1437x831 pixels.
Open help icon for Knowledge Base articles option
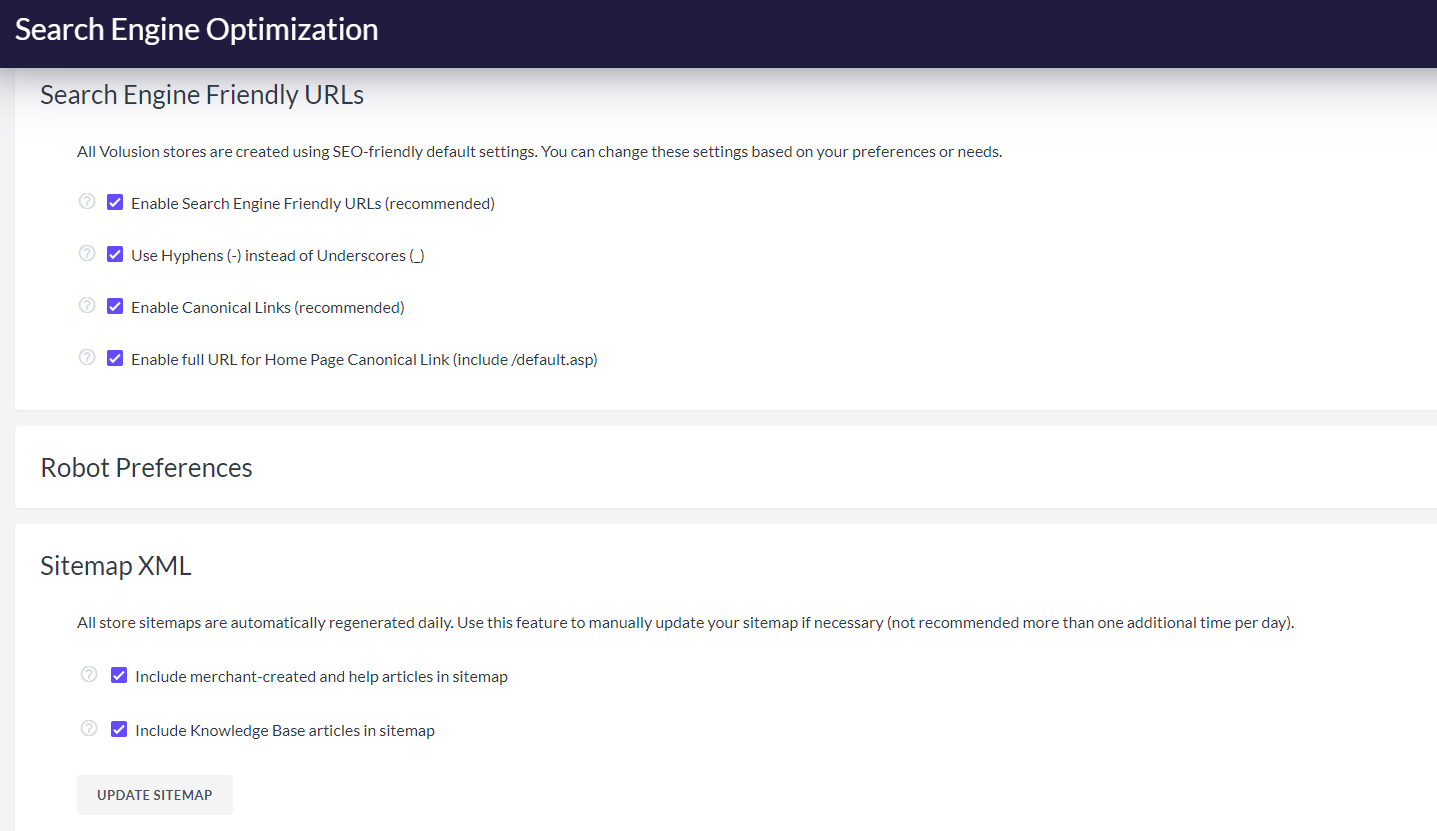89,729
